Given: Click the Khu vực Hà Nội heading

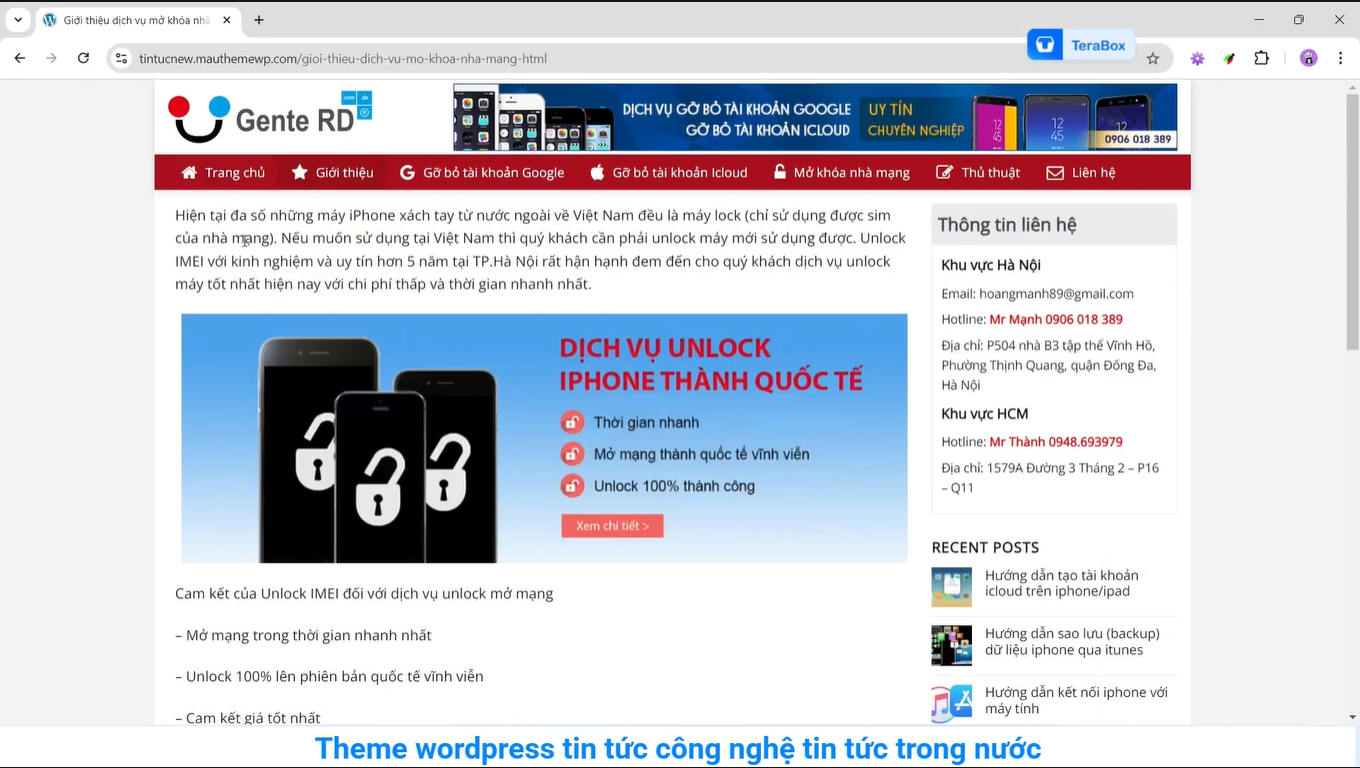Looking at the screenshot, I should pos(991,265).
